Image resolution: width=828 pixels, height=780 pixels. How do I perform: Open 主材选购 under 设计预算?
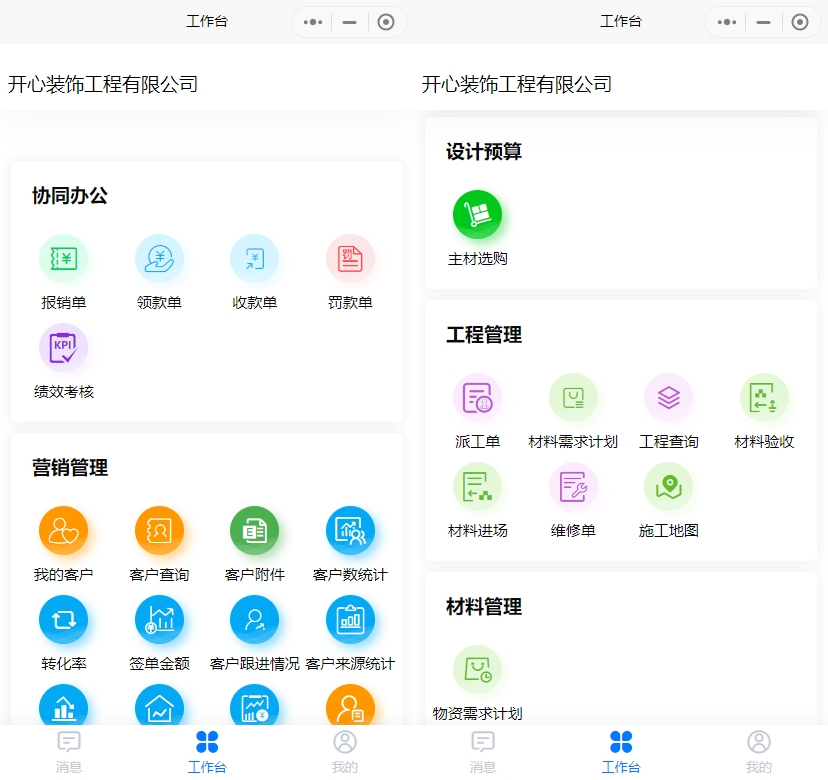(x=477, y=213)
